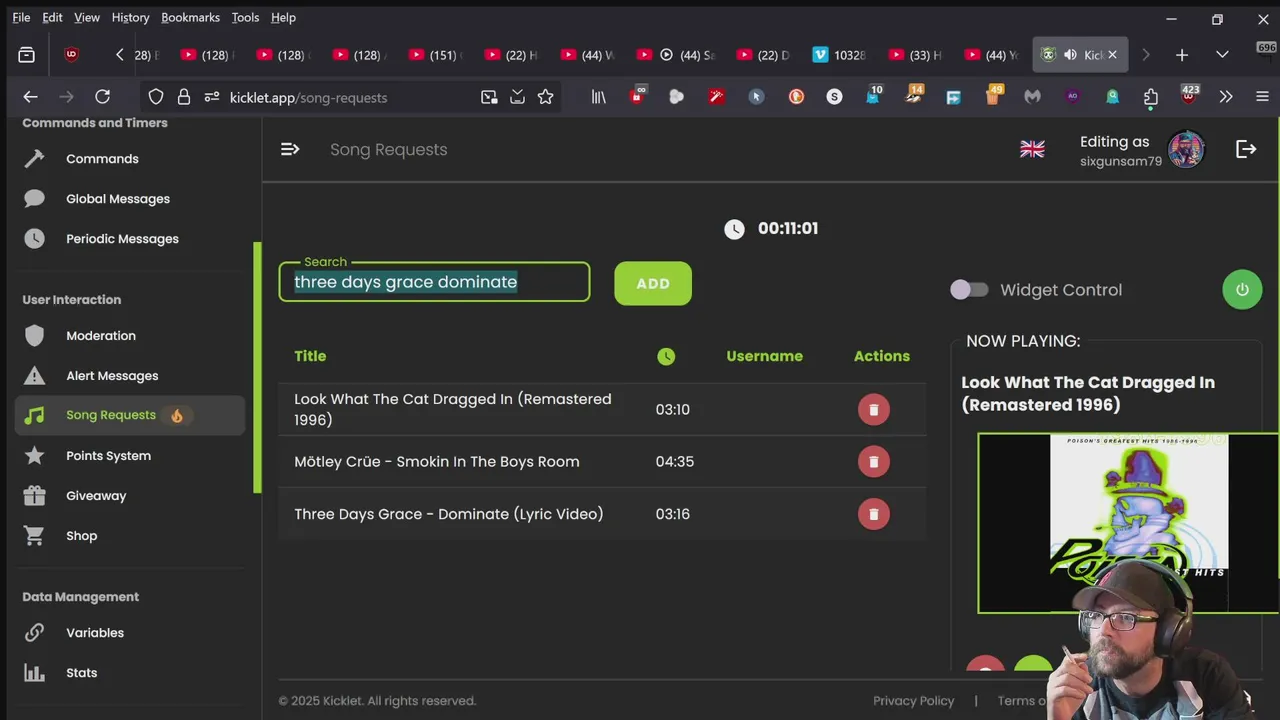Open the Tools menu
Viewport: 1280px width, 720px height.
pos(245,17)
